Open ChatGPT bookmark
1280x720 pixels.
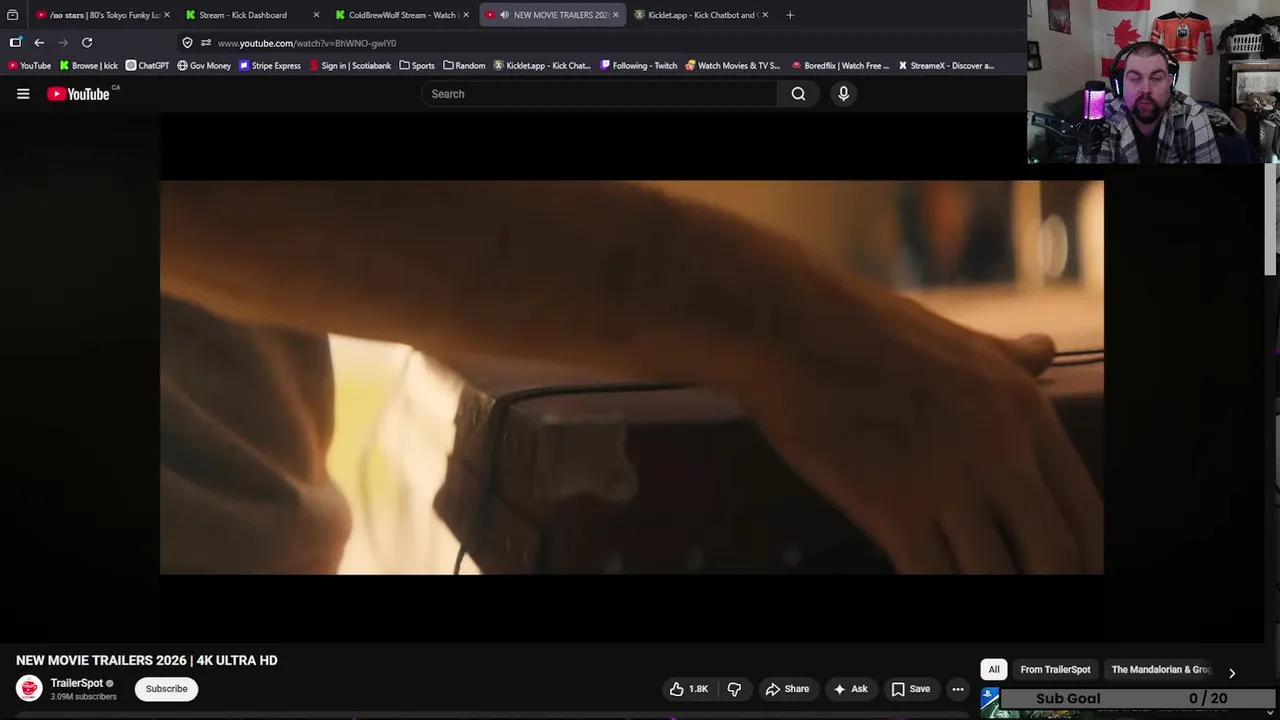tap(147, 66)
